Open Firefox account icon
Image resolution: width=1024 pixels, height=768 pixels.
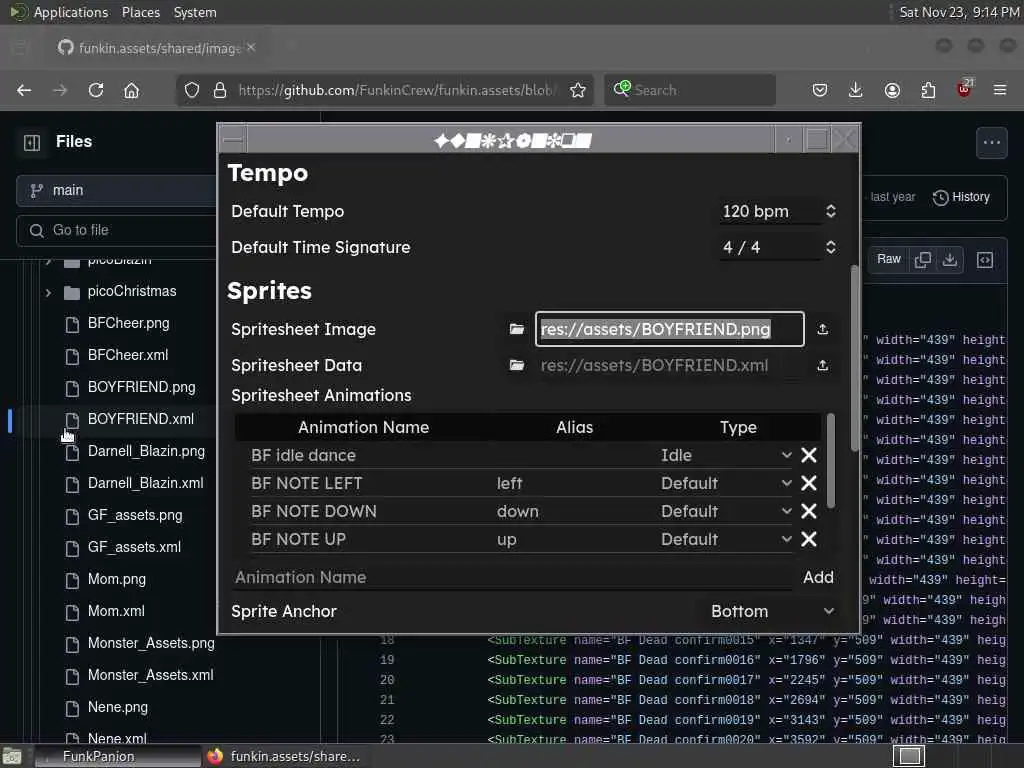[x=892, y=90]
